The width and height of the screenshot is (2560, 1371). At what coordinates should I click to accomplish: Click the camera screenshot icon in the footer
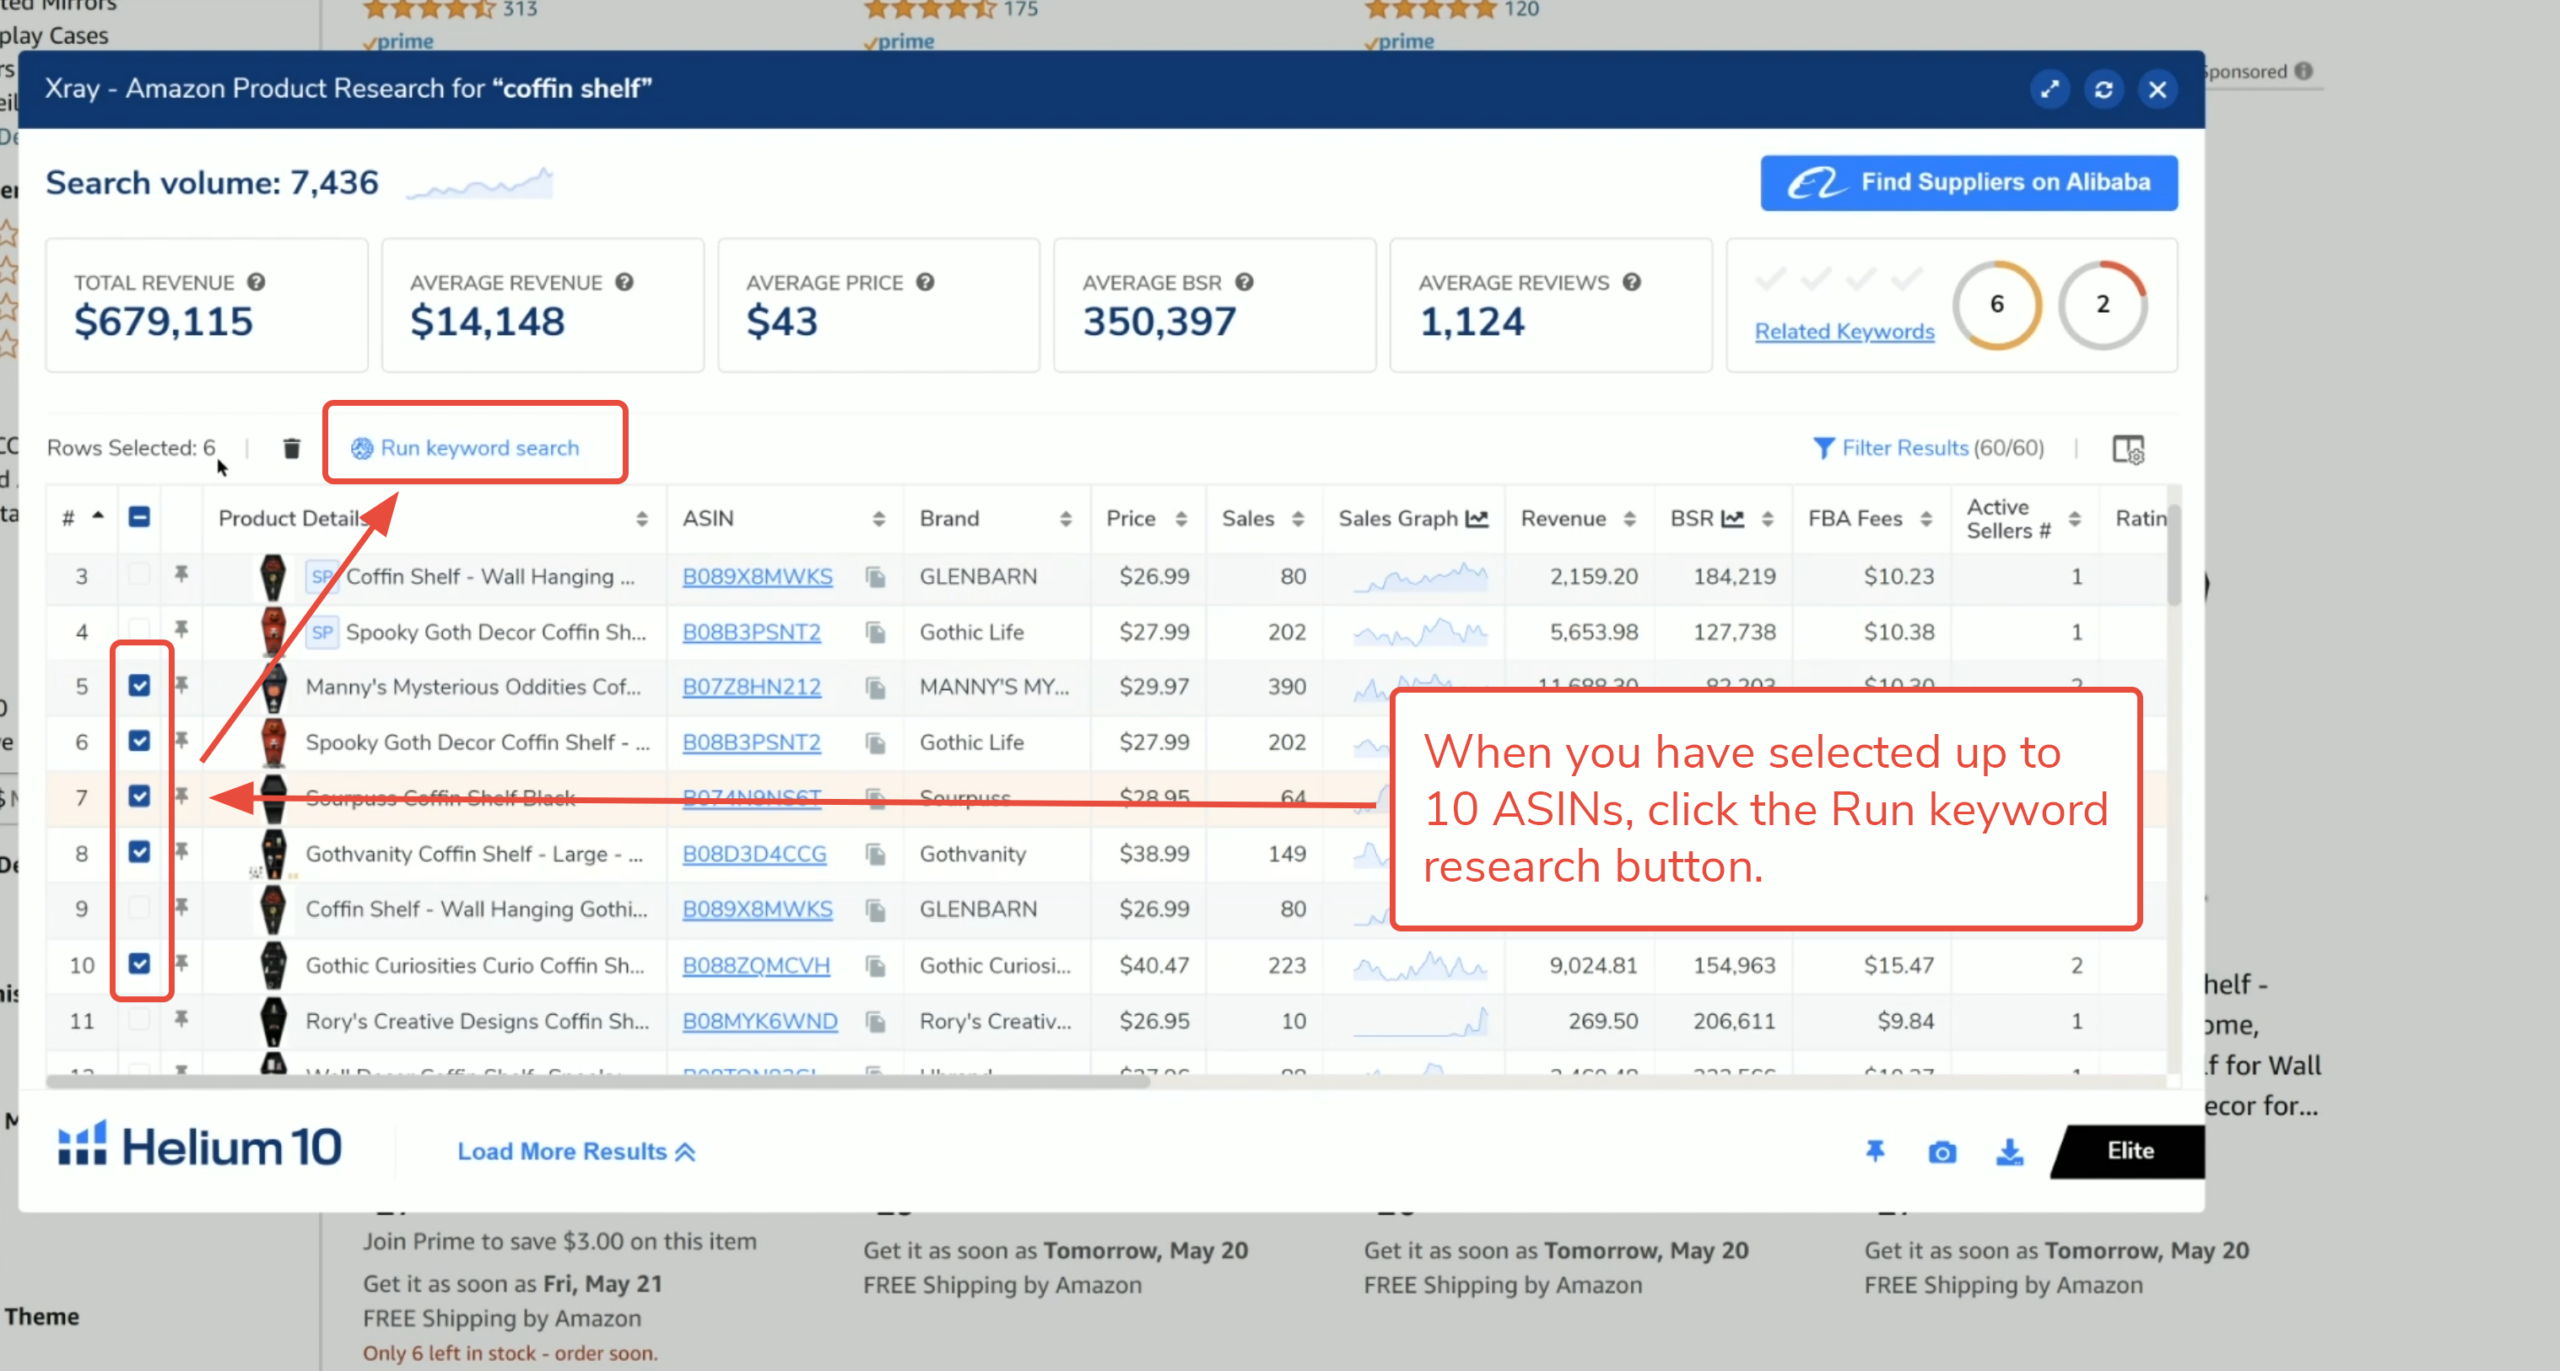coord(1941,1152)
